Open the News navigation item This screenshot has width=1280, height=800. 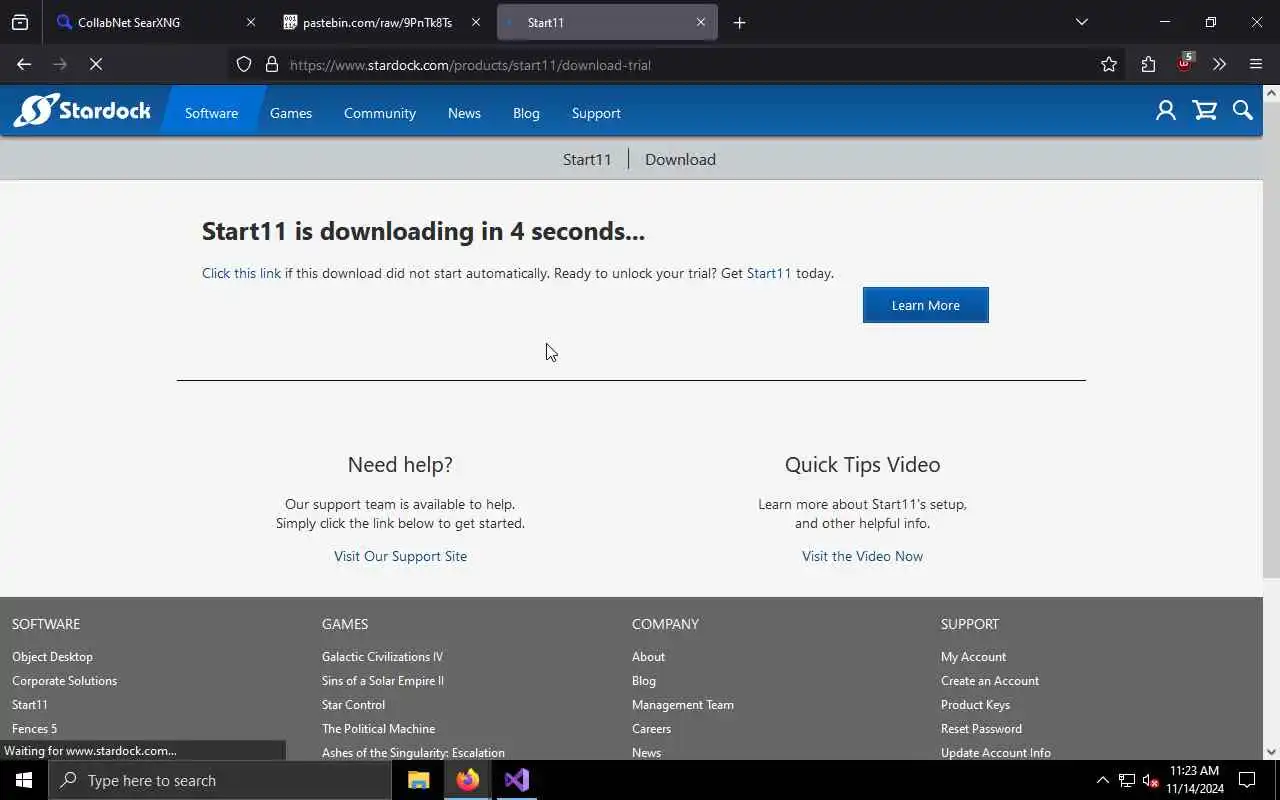464,113
